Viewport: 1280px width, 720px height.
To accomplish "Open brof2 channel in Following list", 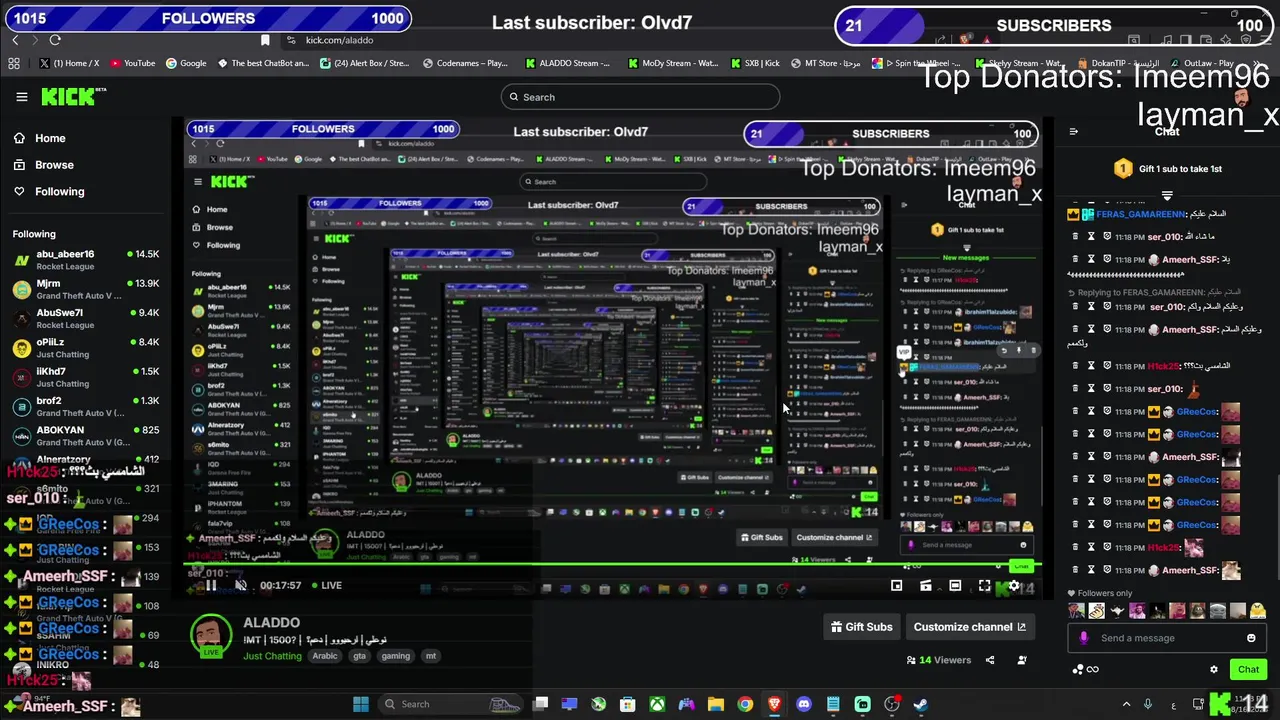I will tap(86, 406).
